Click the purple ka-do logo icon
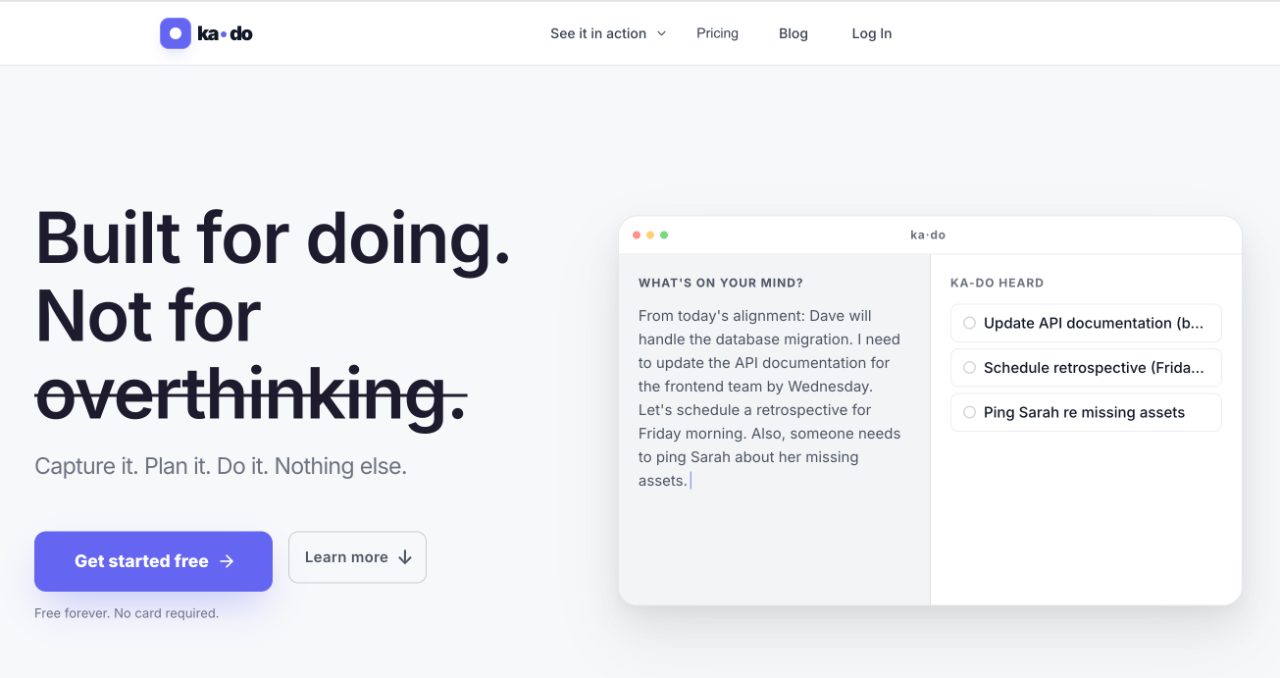This screenshot has width=1280, height=678. tap(175, 33)
